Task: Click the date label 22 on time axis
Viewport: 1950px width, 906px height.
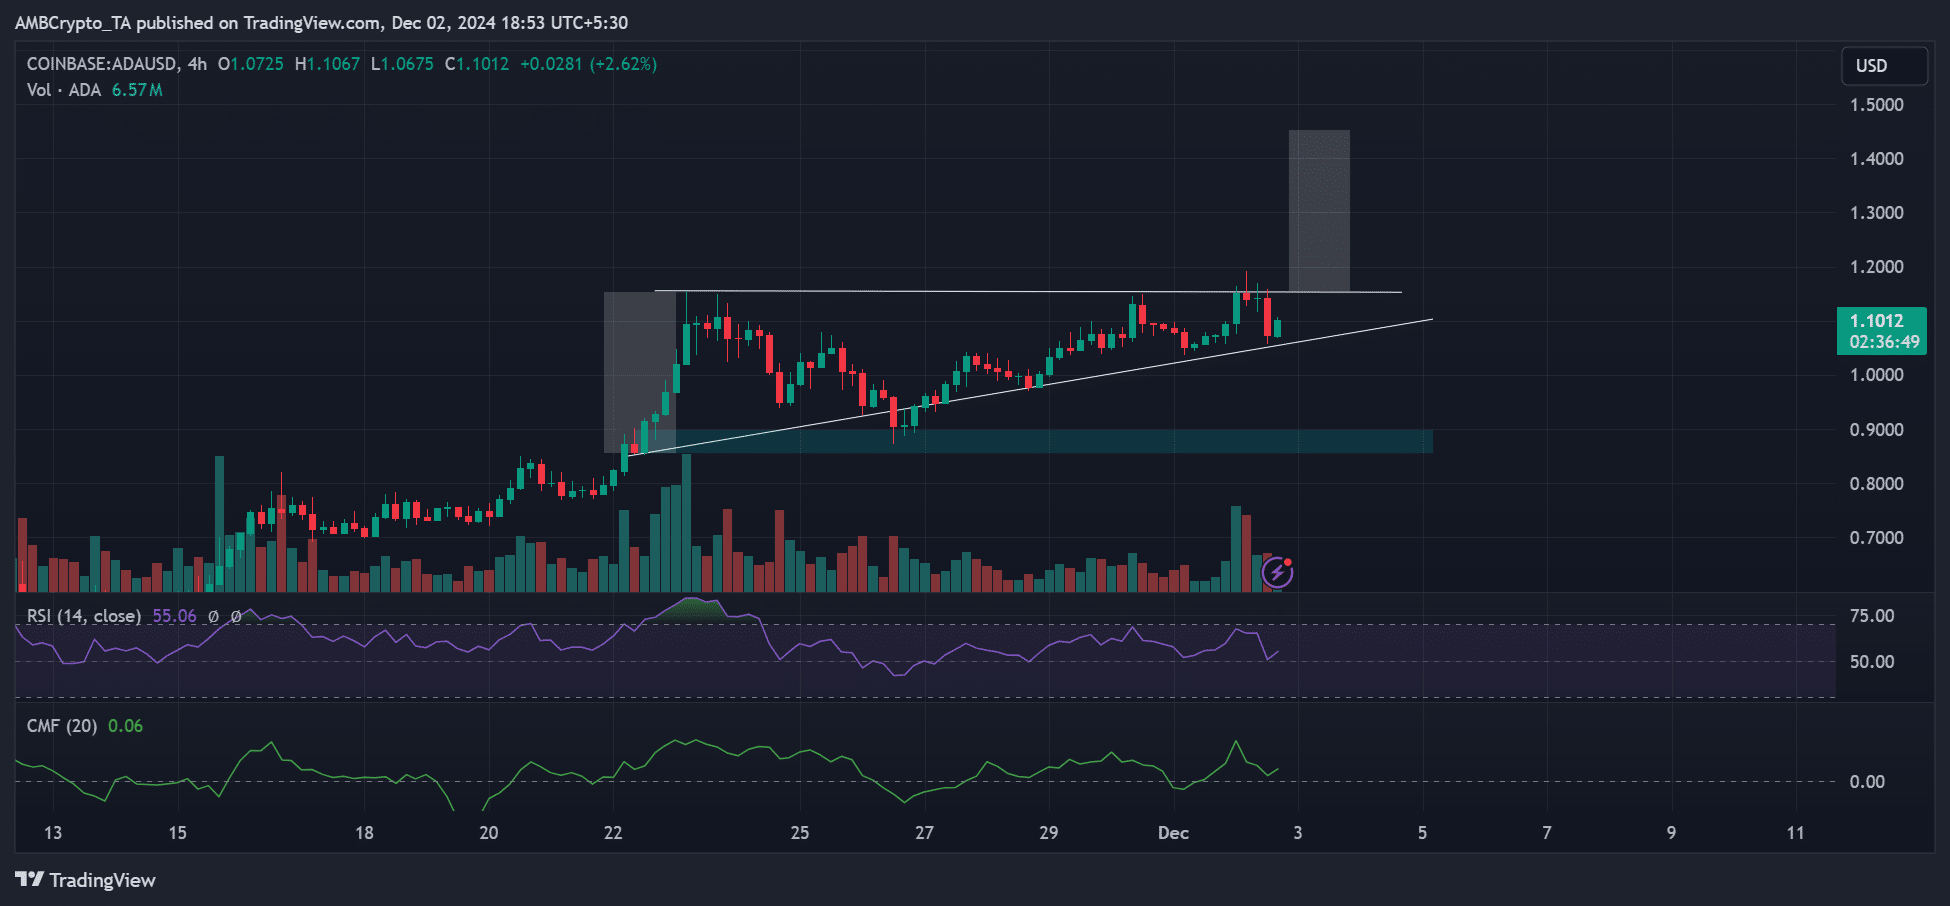Action: (x=613, y=833)
